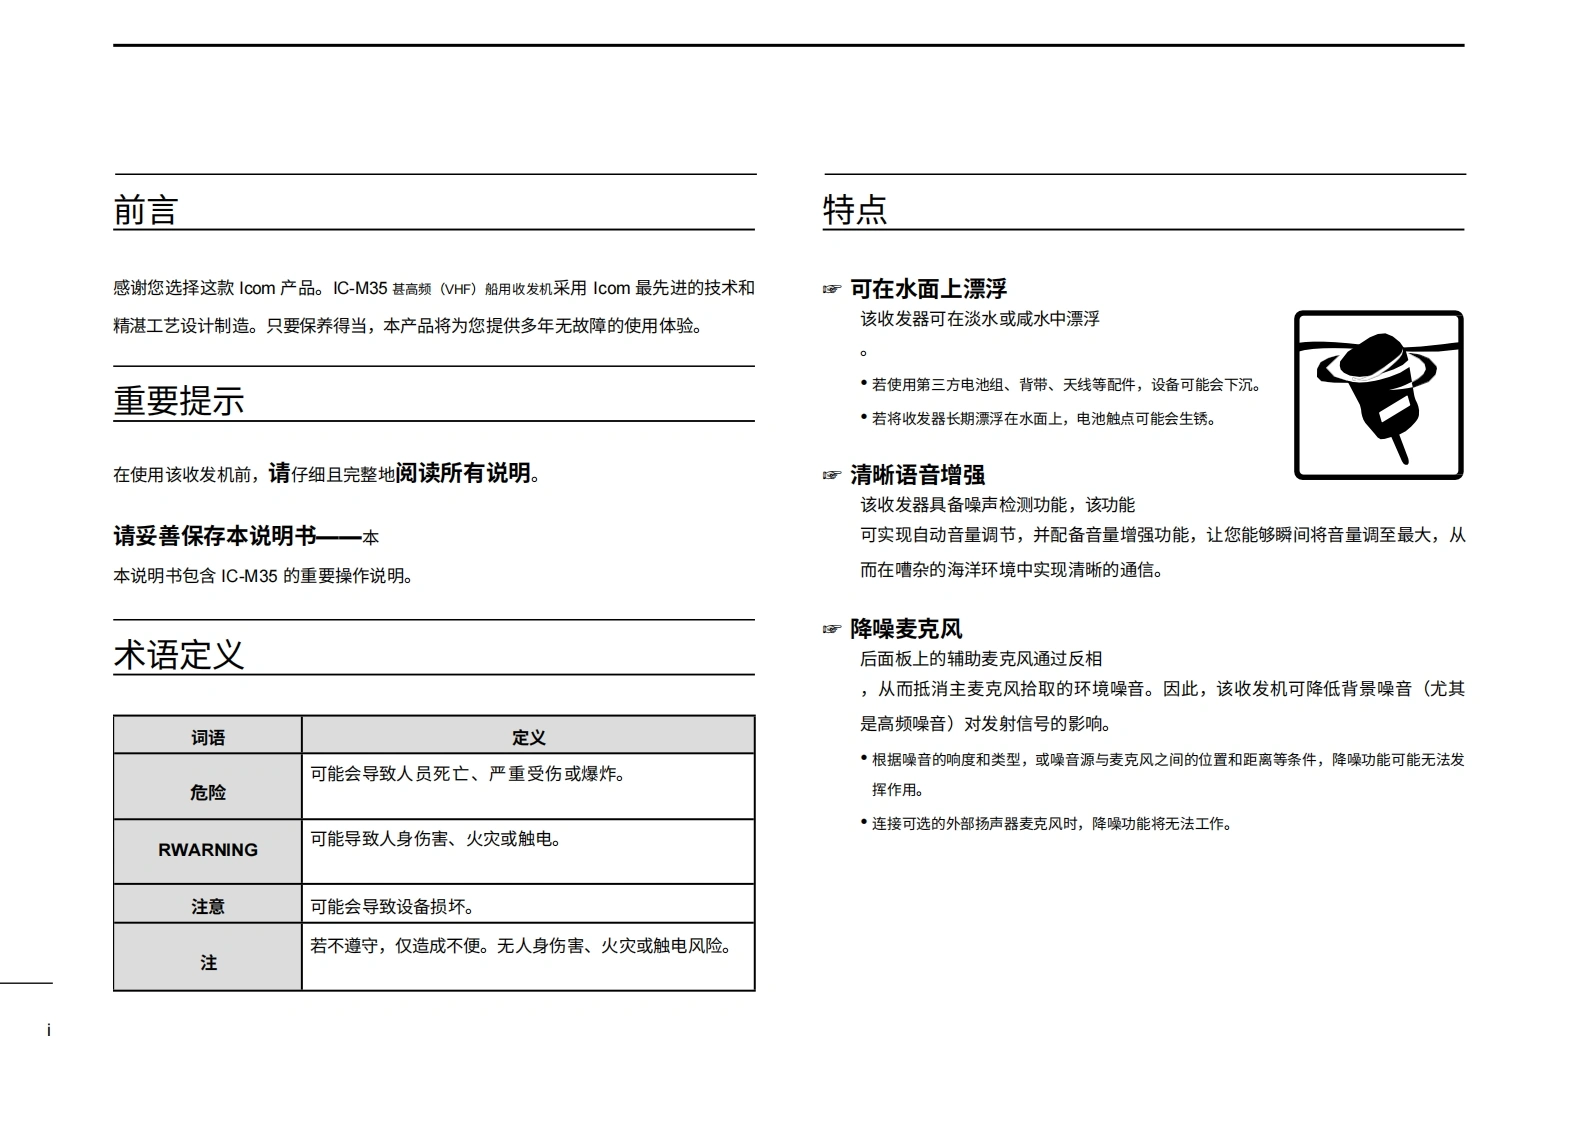The width and height of the screenshot is (1586, 1122).
Task: Select the 词语 table header cell
Action: pyautogui.click(x=208, y=737)
